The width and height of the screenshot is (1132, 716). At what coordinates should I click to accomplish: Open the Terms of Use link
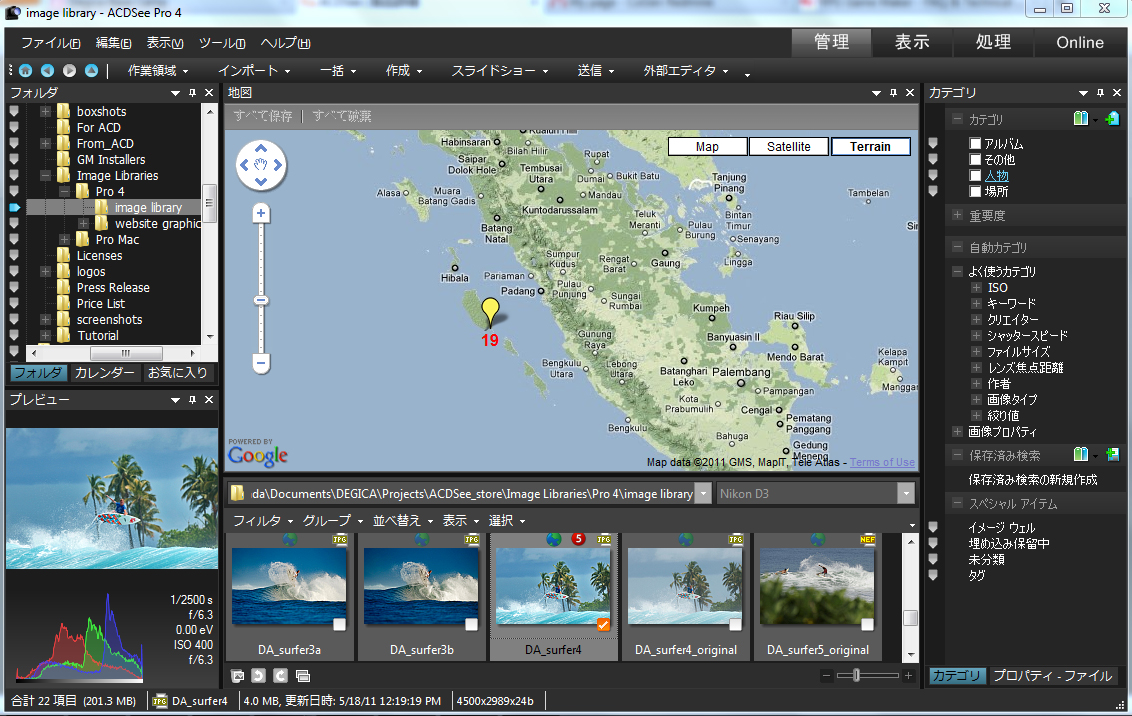[x=882, y=463]
